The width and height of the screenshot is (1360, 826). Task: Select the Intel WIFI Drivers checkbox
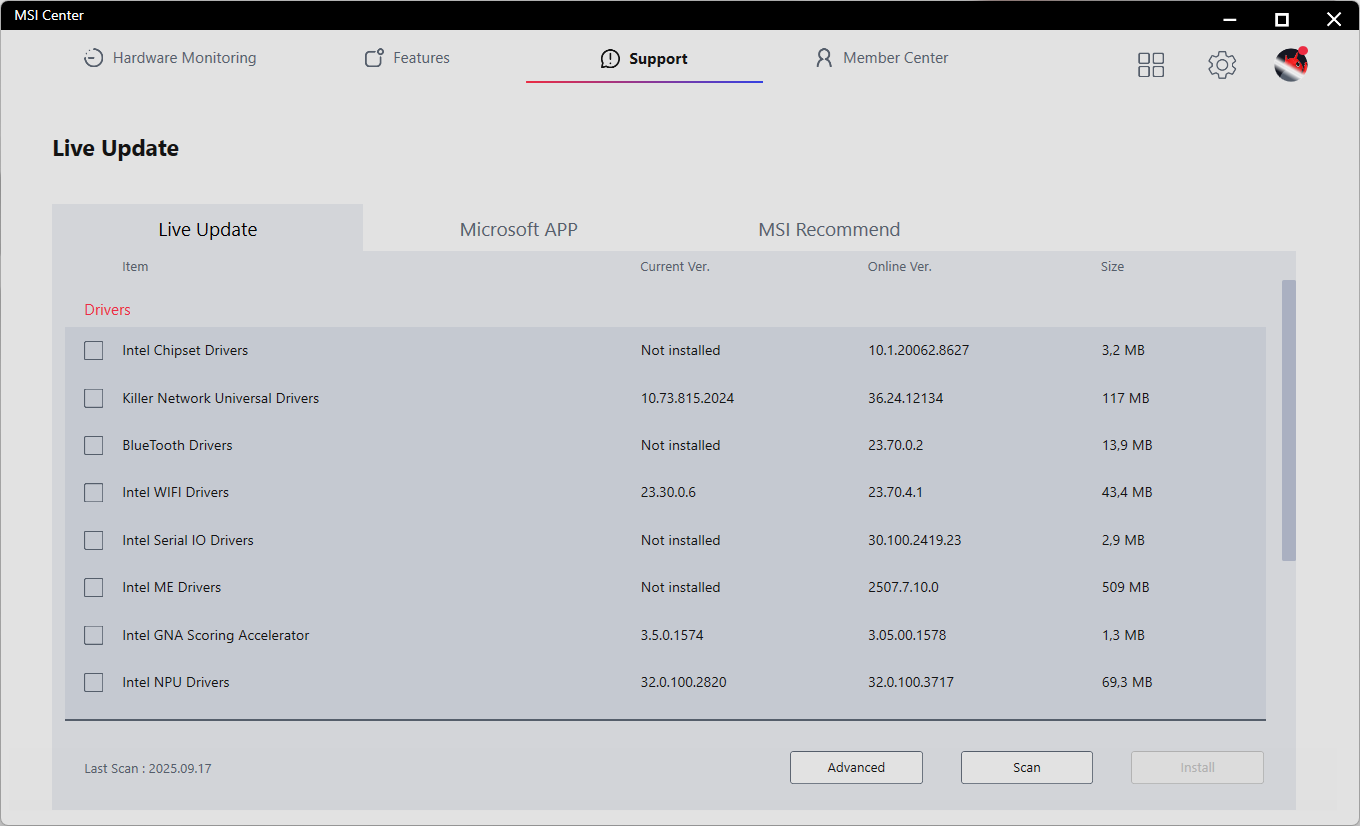[x=93, y=492]
